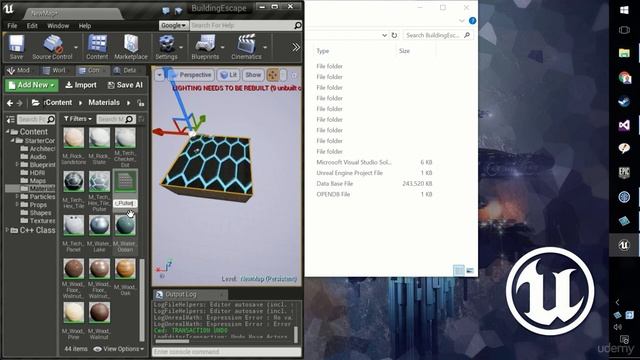Screen dimensions: 640x360
Task: Click the help search magnifier icon
Action: [x=298, y=25]
